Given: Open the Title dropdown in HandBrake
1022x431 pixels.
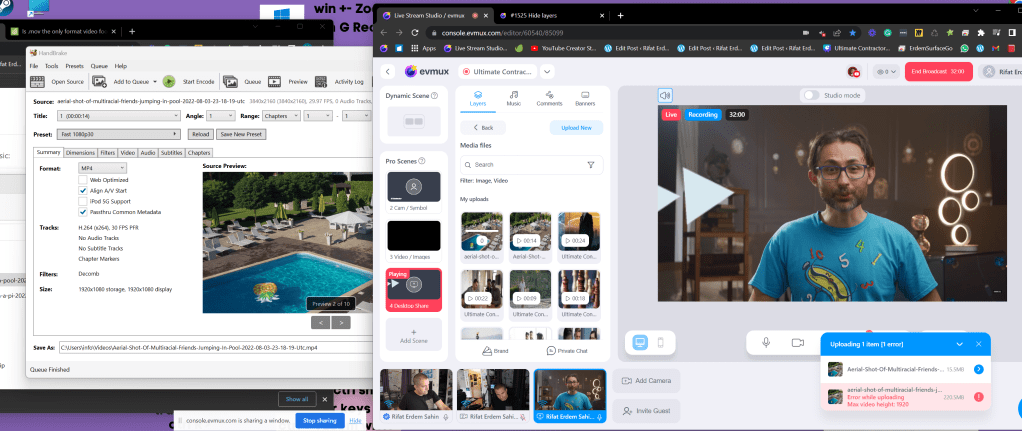Looking at the screenshot, I should 119,115.
